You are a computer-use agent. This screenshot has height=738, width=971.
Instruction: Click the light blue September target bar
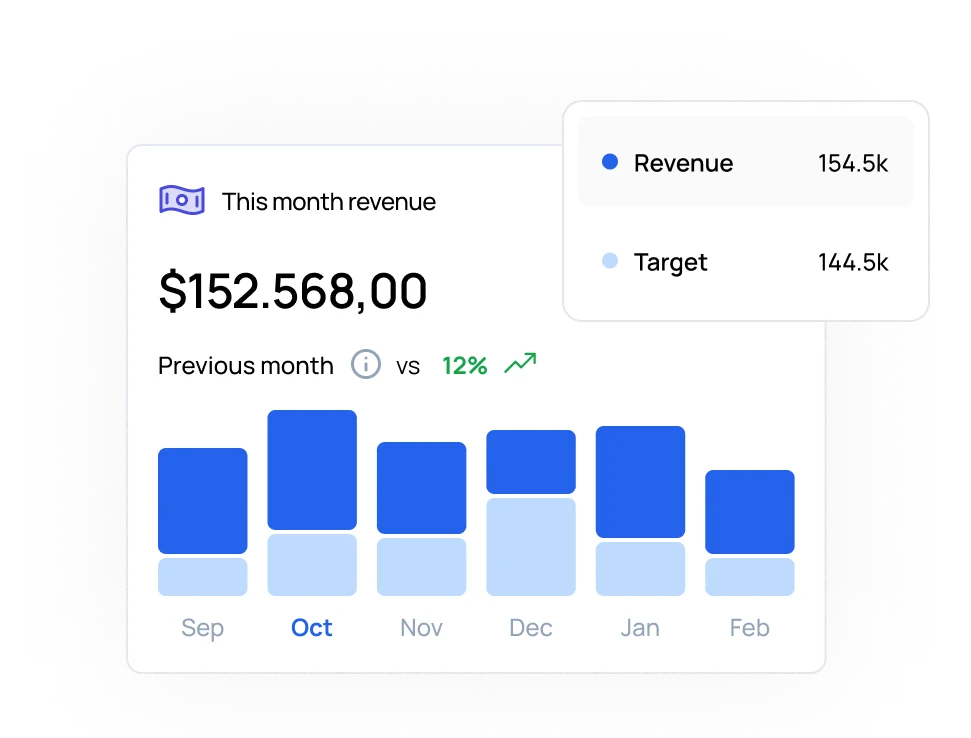203,577
